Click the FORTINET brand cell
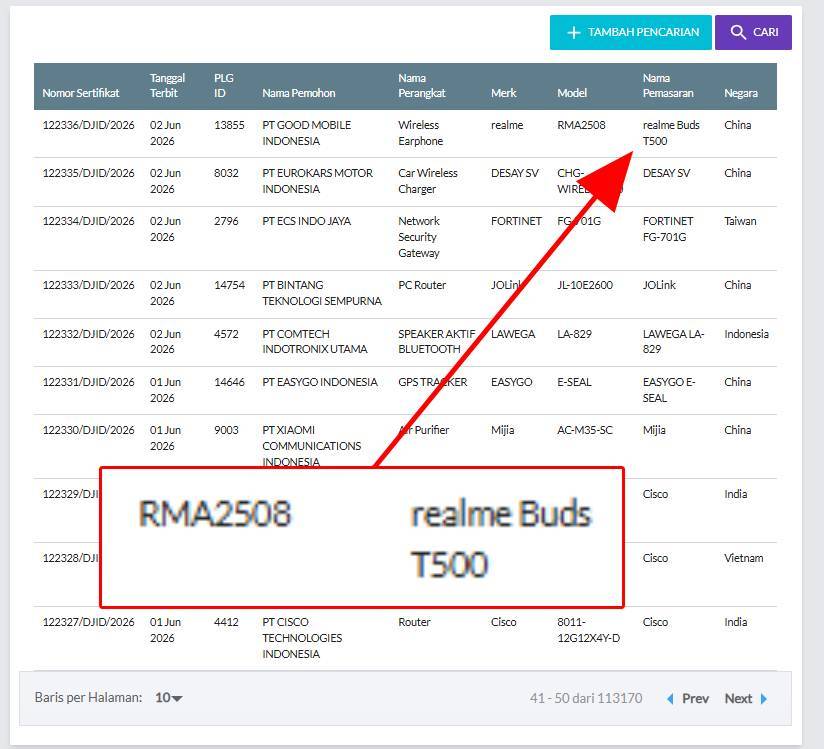Viewport: 824px width, 749px height. click(x=516, y=221)
